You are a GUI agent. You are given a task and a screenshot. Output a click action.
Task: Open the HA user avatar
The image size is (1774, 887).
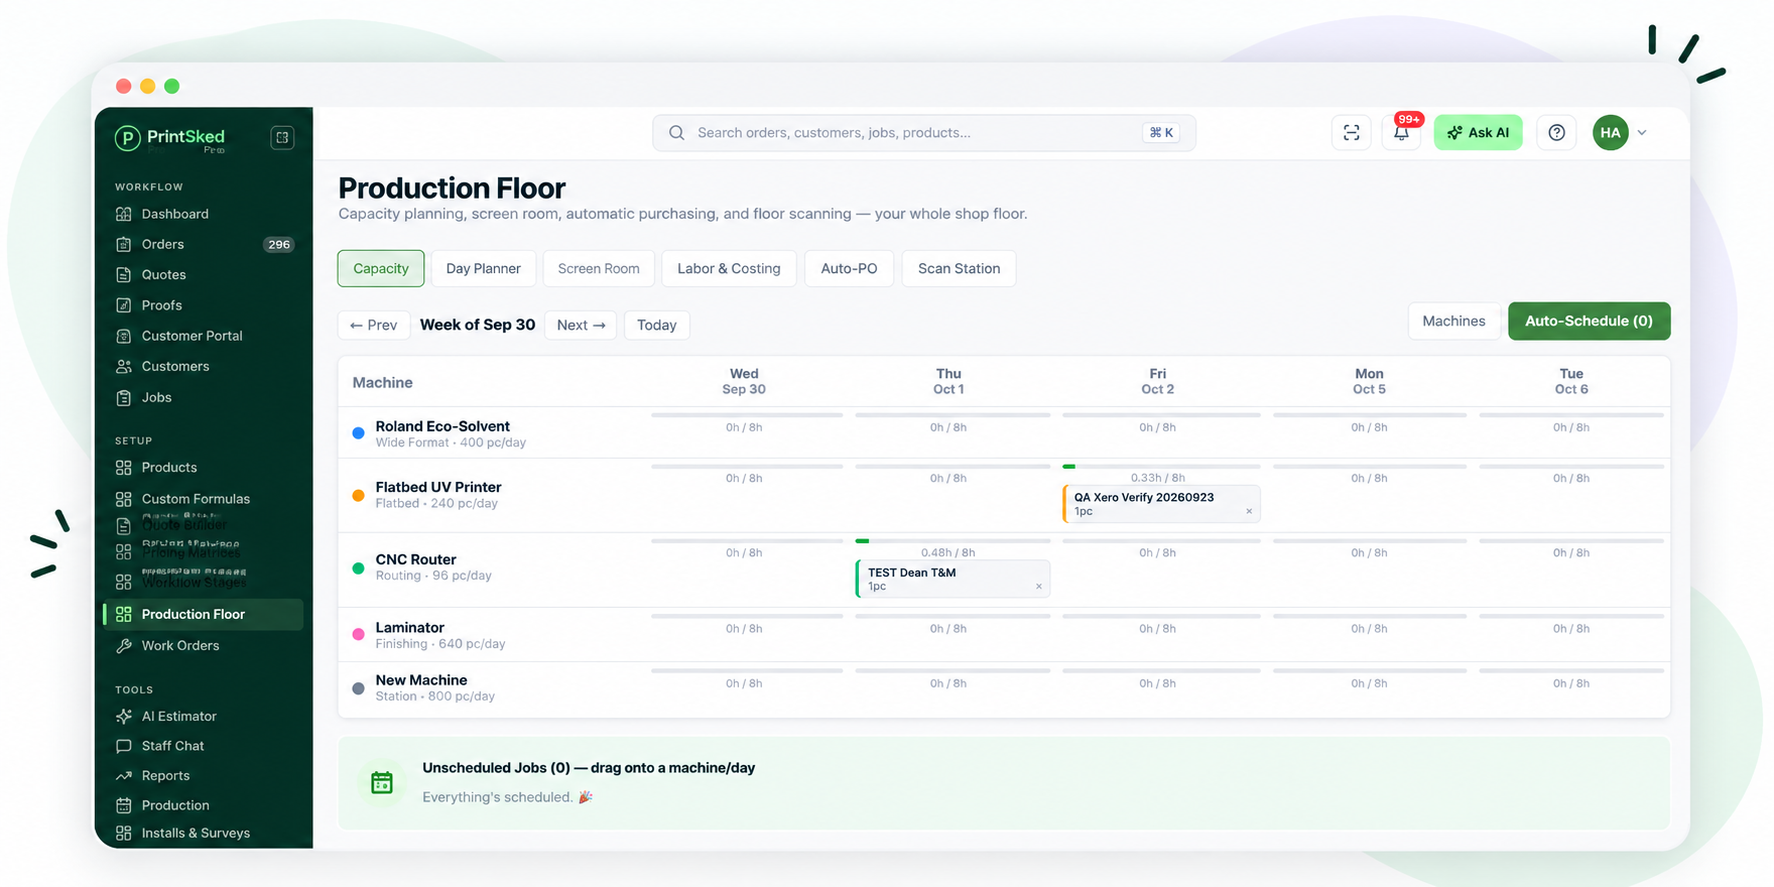coord(1610,133)
